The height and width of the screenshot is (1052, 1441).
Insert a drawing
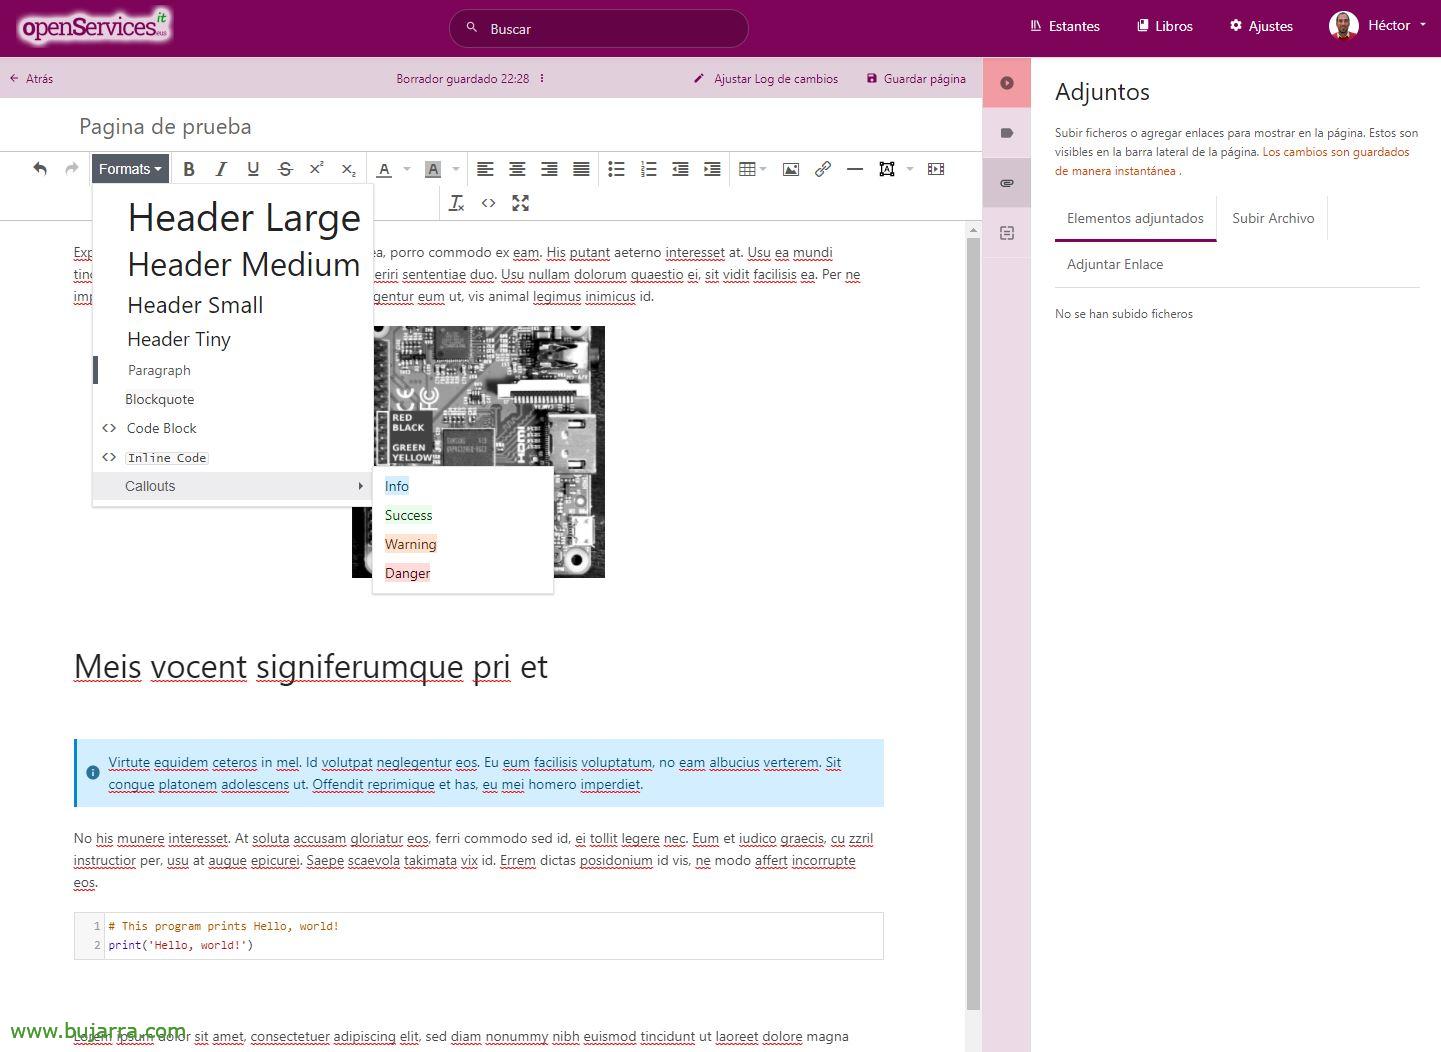887,169
